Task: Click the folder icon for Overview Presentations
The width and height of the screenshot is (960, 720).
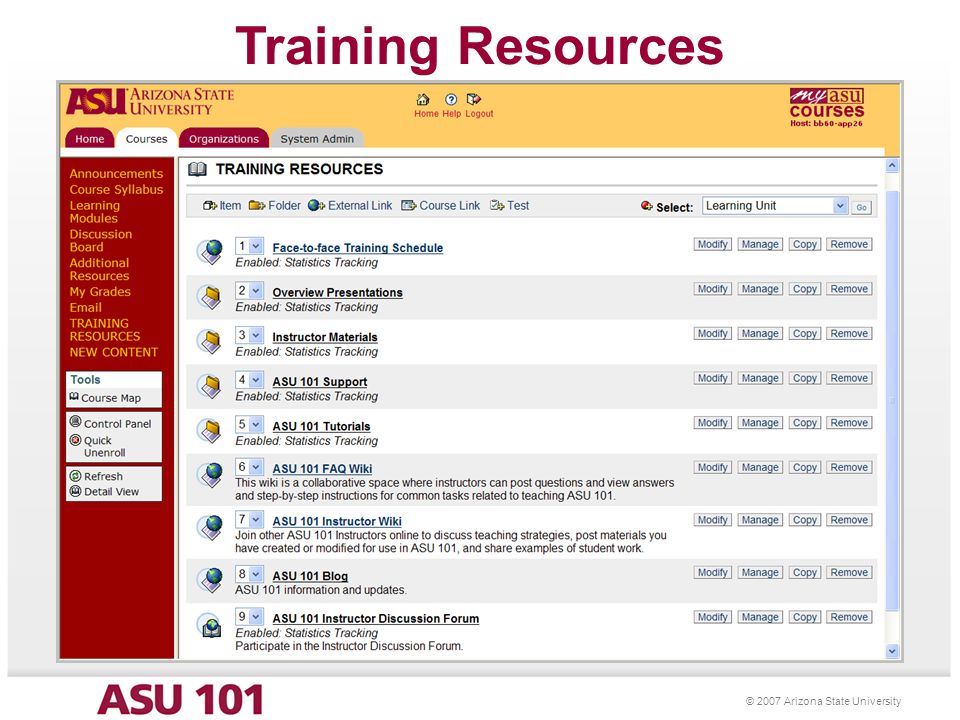Action: pyautogui.click(x=211, y=297)
